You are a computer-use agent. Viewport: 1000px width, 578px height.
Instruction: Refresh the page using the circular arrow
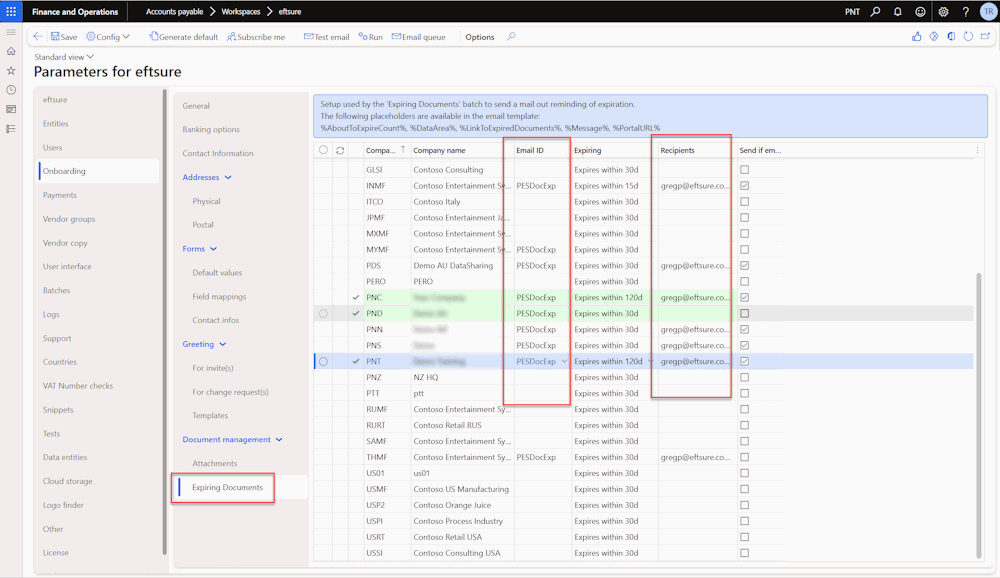tap(968, 36)
